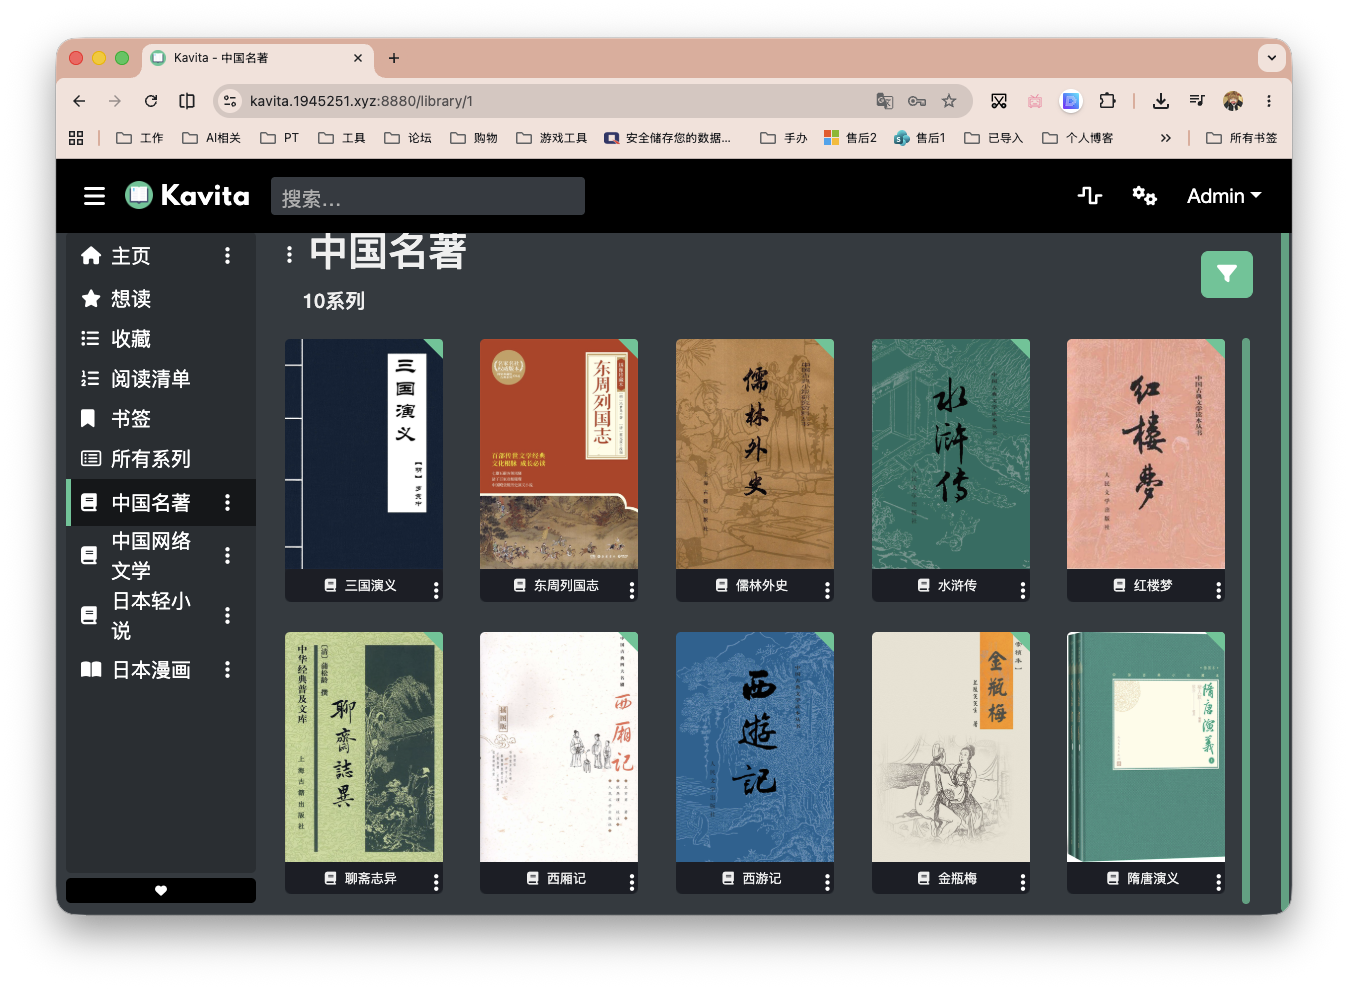The height and width of the screenshot is (989, 1348).
Task: Open the three-dot menu for 东周列国志
Action: coord(632,590)
